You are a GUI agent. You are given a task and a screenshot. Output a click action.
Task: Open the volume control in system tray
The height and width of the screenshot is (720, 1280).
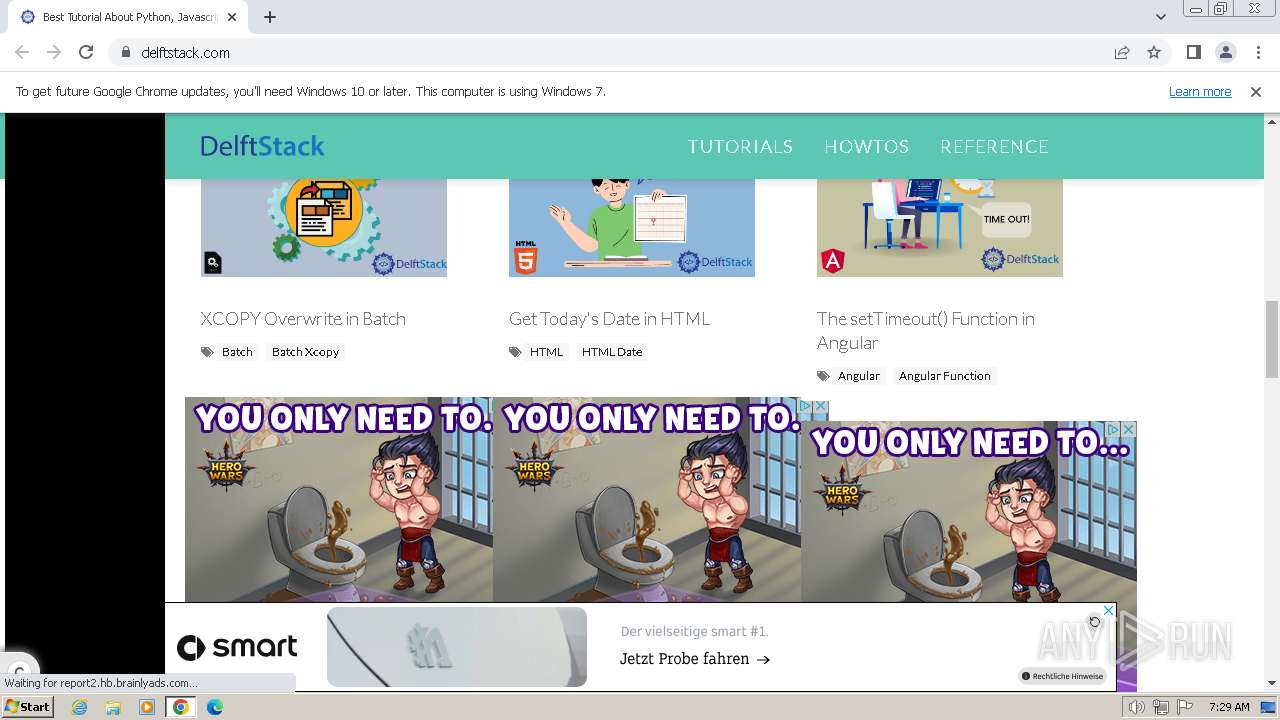[x=1137, y=707]
